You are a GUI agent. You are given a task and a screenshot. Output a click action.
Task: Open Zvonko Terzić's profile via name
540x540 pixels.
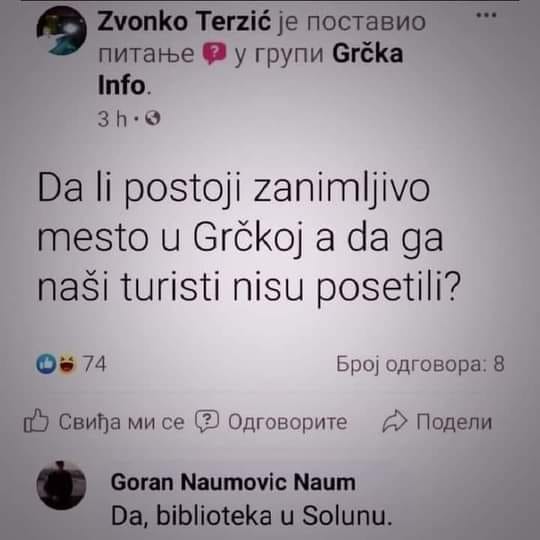pyautogui.click(x=184, y=22)
